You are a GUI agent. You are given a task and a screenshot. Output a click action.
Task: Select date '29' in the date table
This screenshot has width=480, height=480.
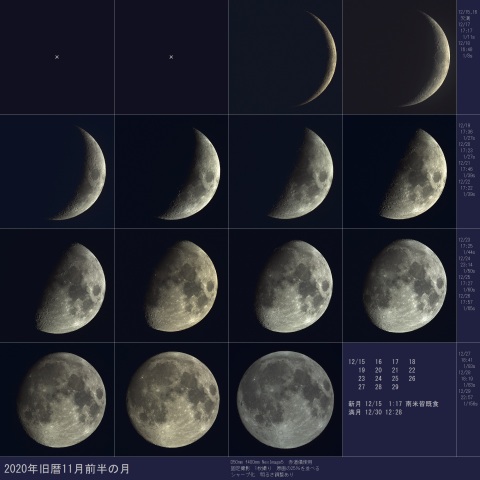[x=395, y=387]
